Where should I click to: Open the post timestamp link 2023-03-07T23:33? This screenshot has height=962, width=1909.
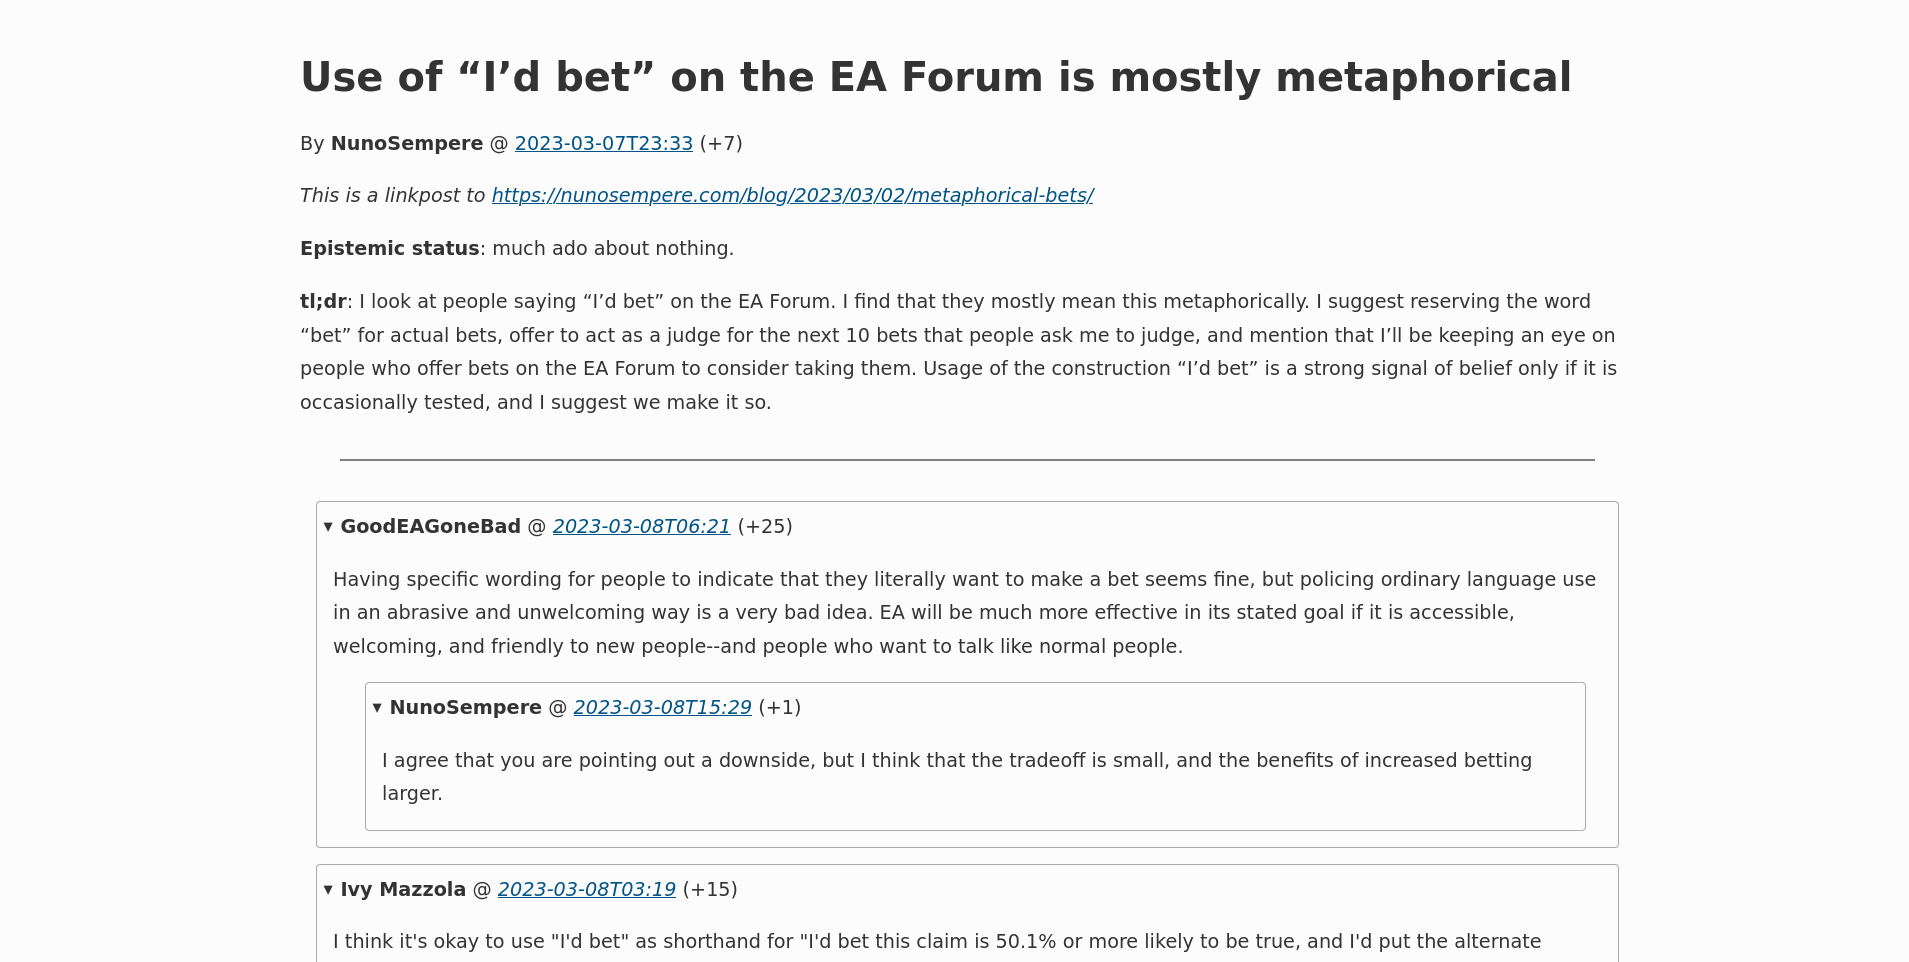click(604, 144)
